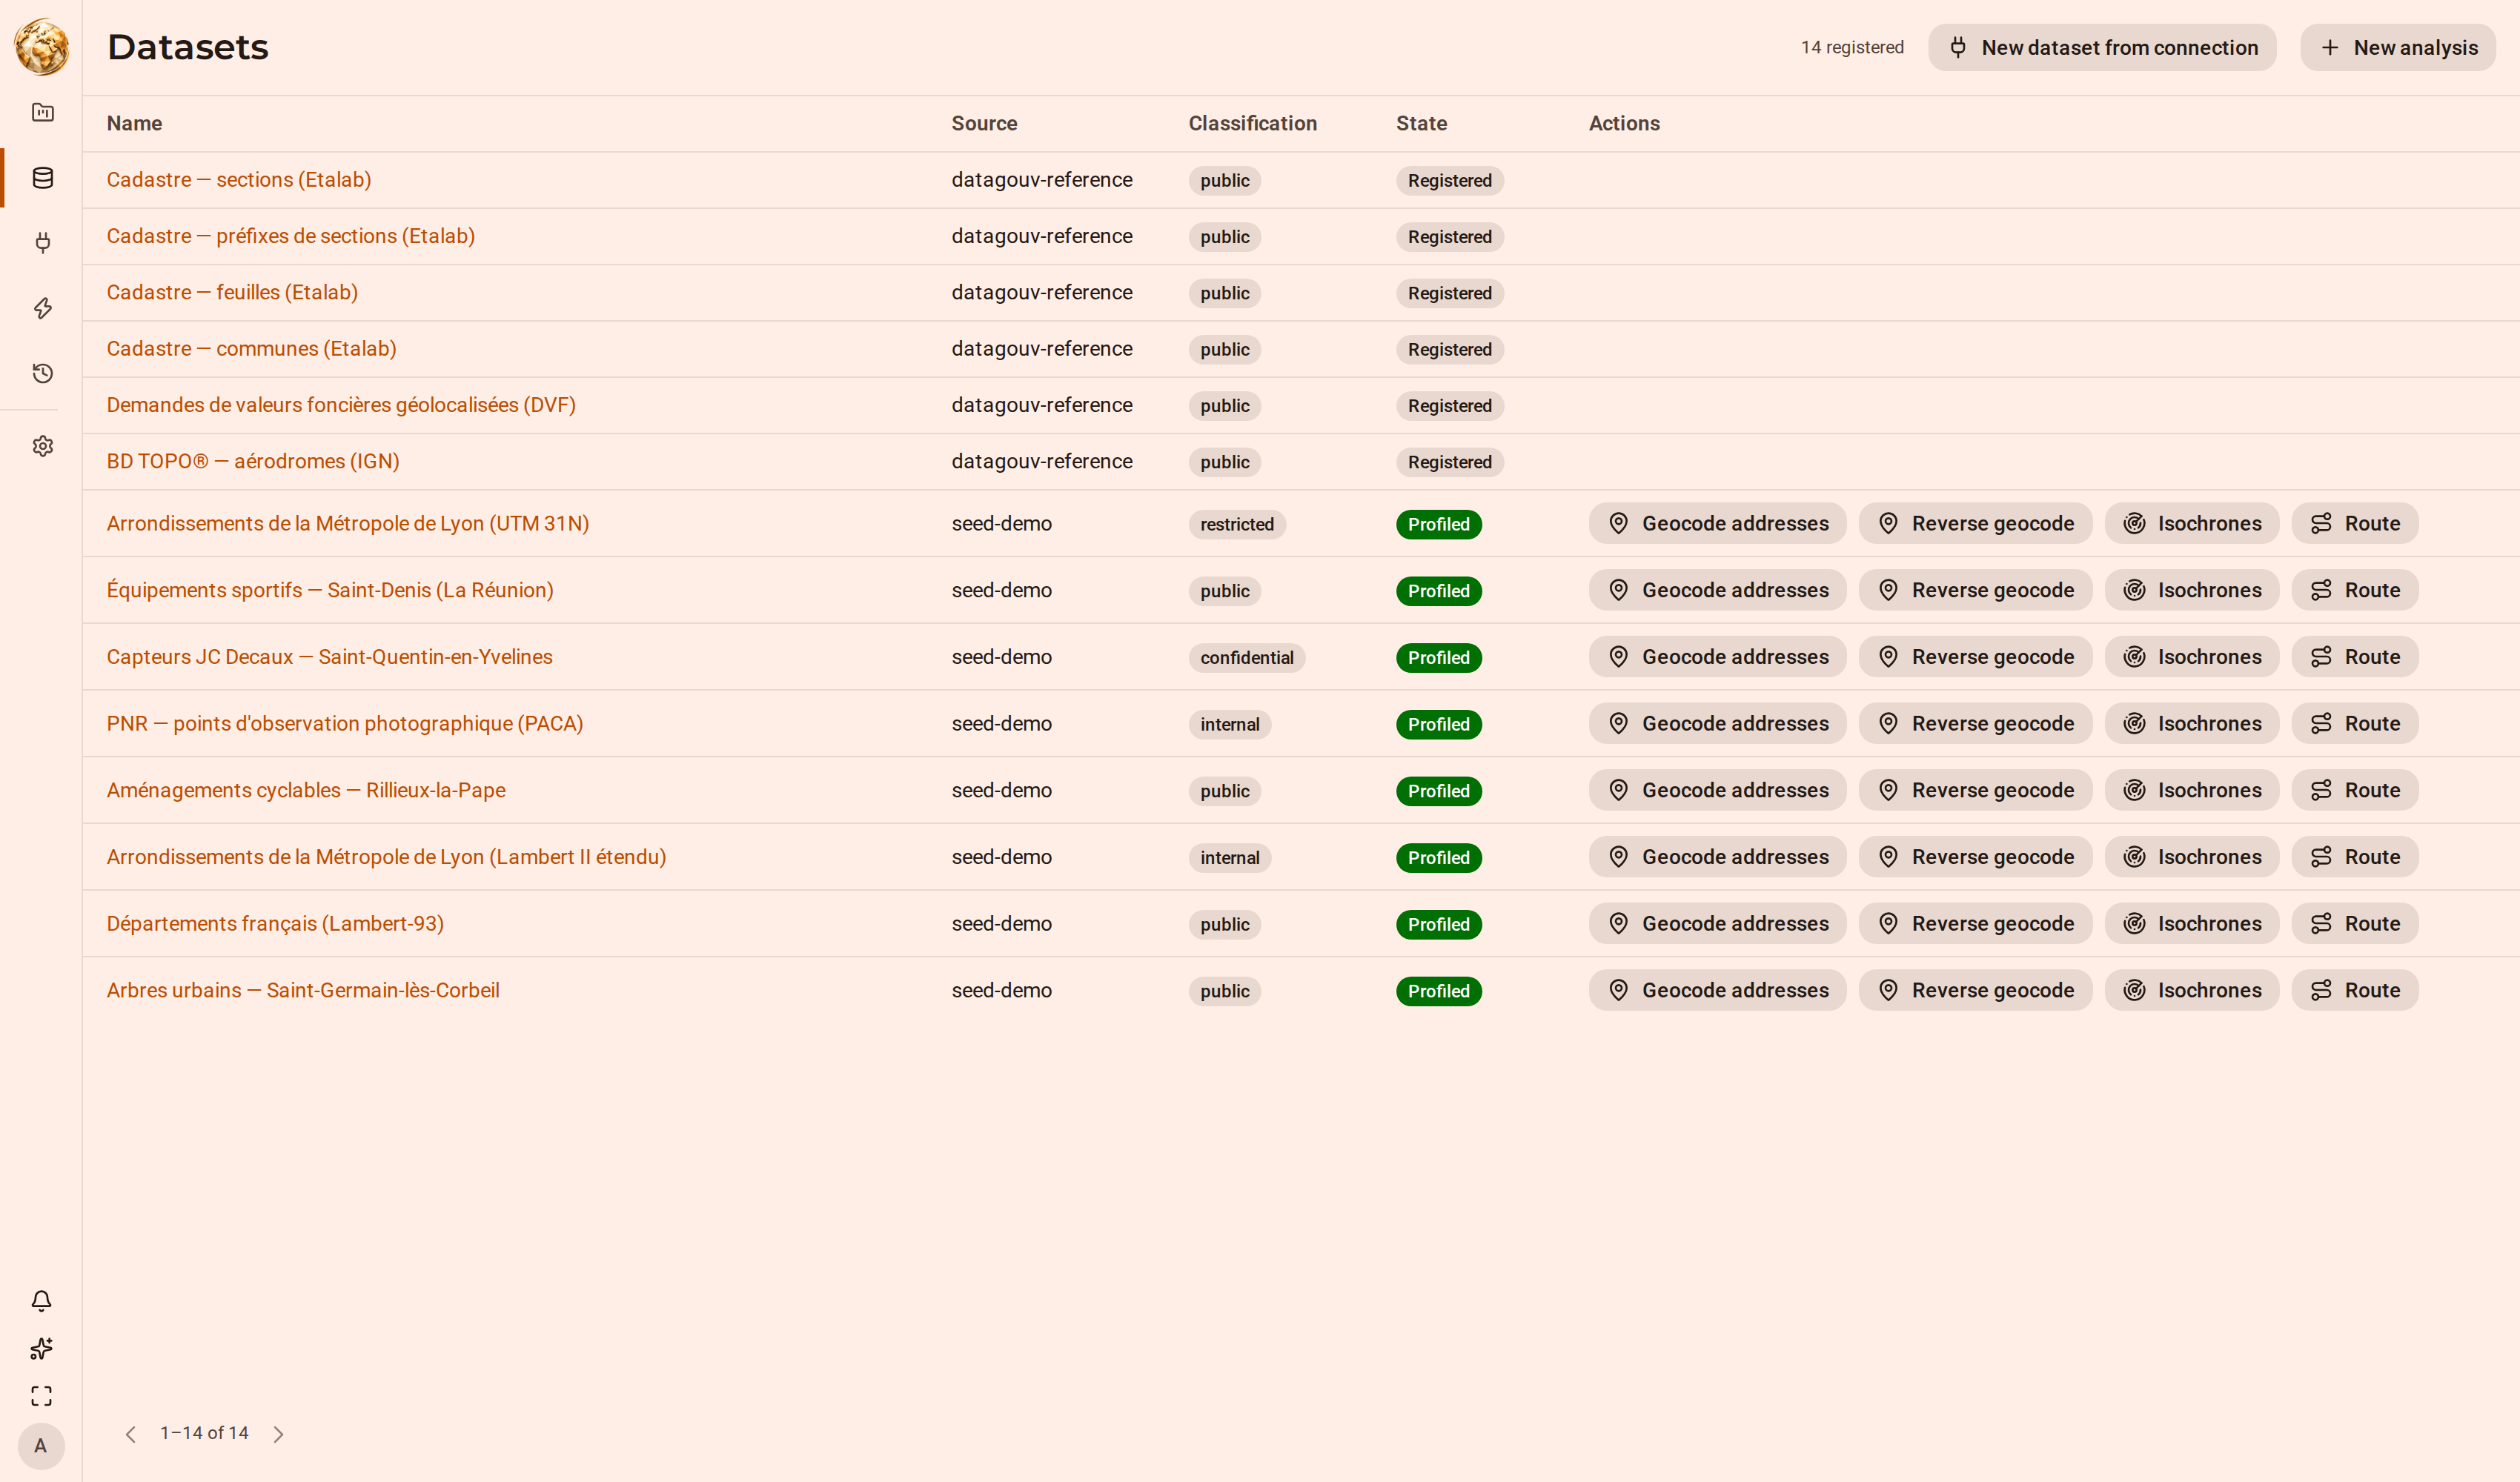This screenshot has width=2520, height=1482.
Task: Reverse geocode the Arbres urbains row
Action: (1975, 990)
